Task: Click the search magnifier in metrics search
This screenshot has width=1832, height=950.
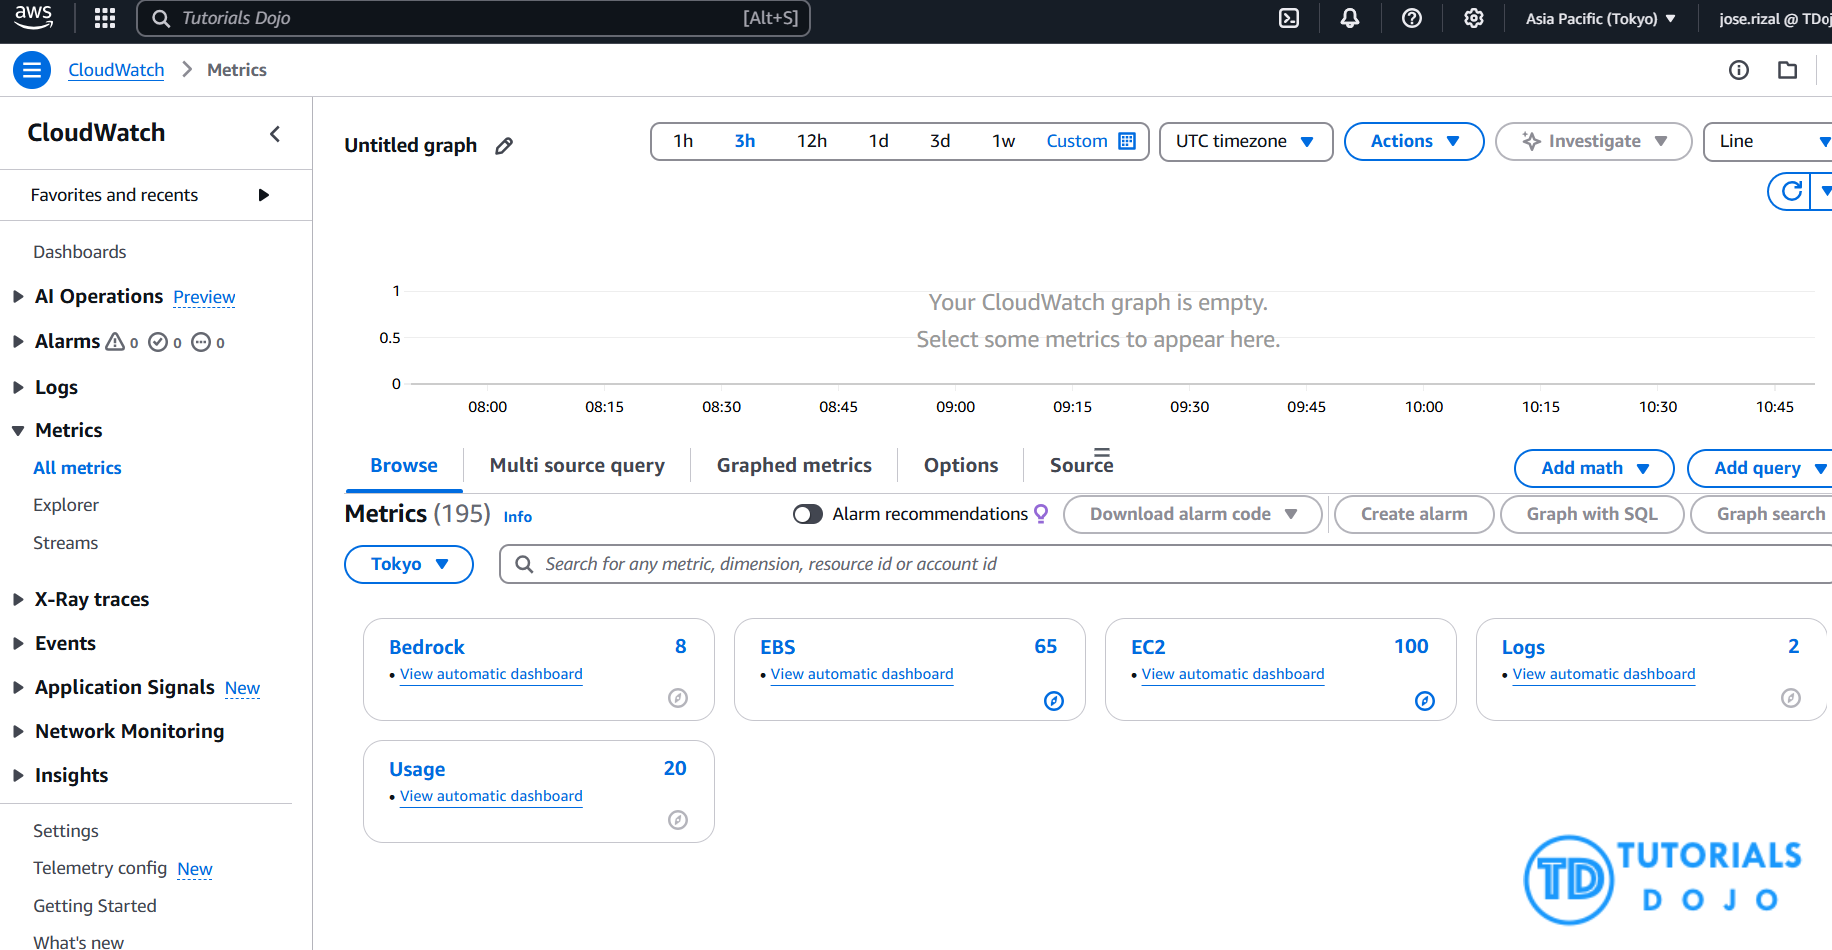Action: (524, 564)
